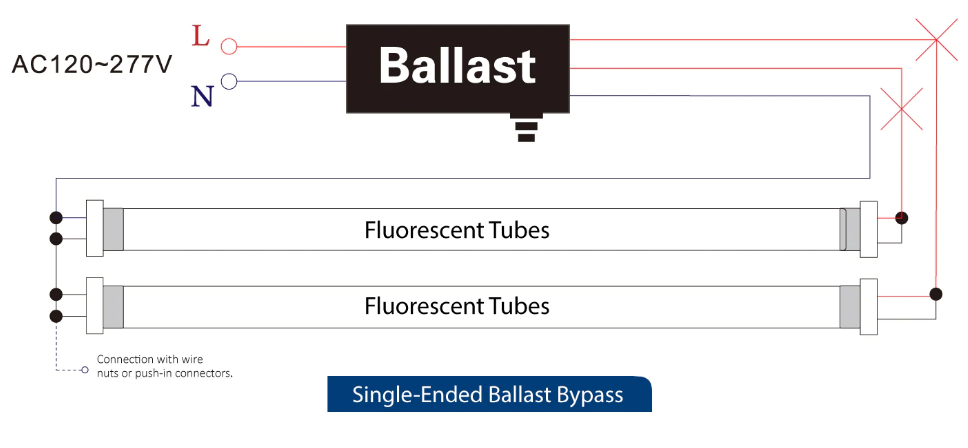968x448 pixels.
Task: Click the lower Fluorescent Tubes label
Action: tap(457, 304)
